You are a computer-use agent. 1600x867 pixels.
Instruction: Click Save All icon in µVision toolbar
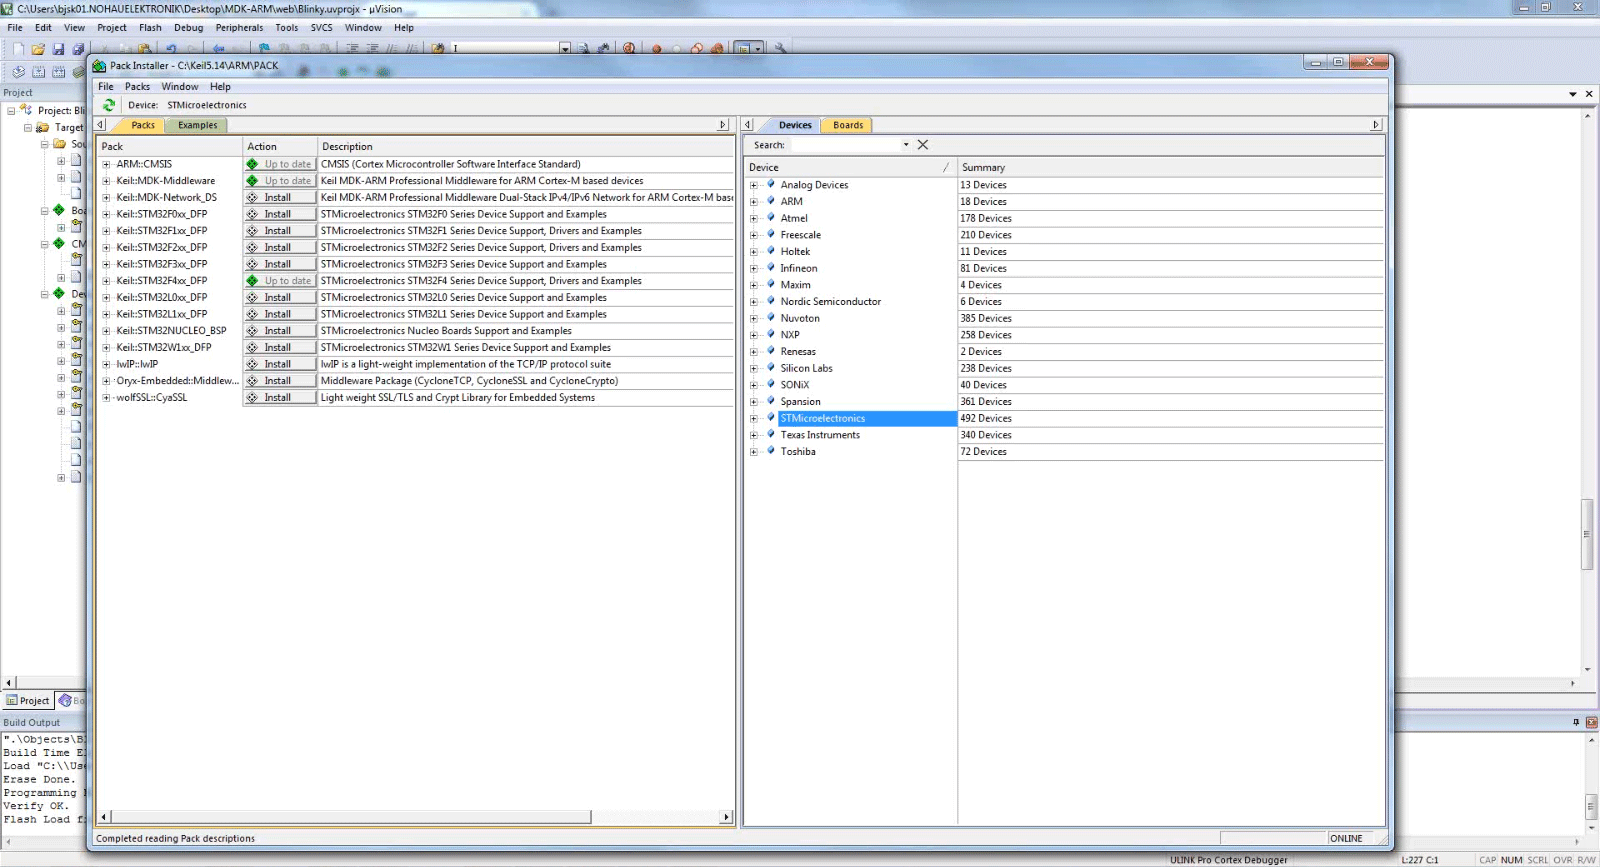coord(78,48)
